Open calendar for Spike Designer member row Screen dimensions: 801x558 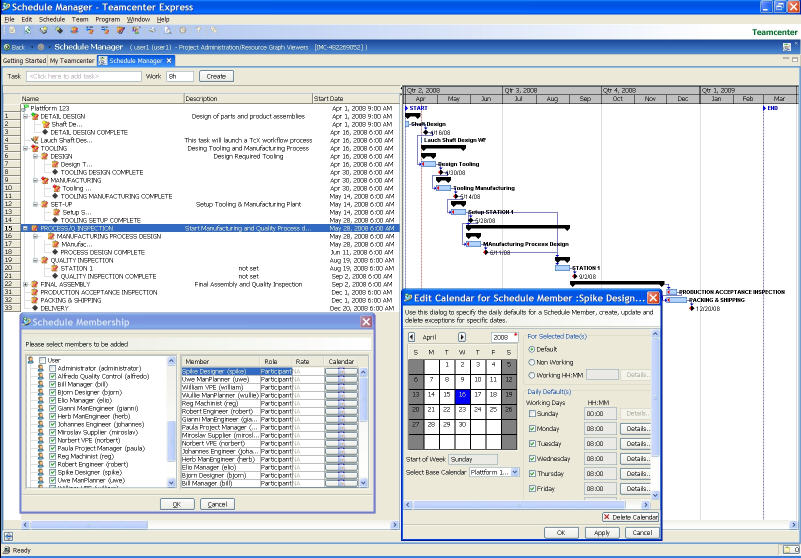pyautogui.click(x=341, y=371)
